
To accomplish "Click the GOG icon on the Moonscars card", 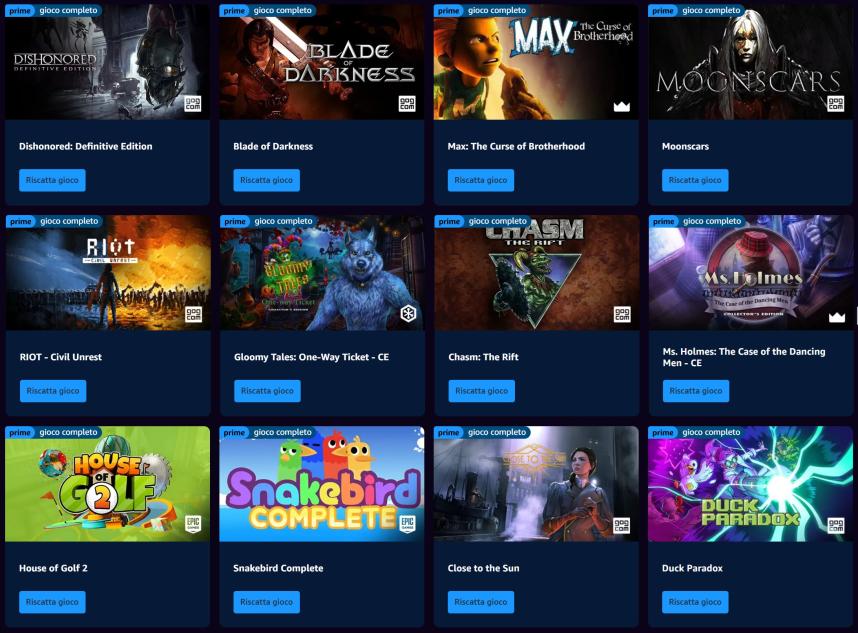I will pyautogui.click(x=836, y=103).
